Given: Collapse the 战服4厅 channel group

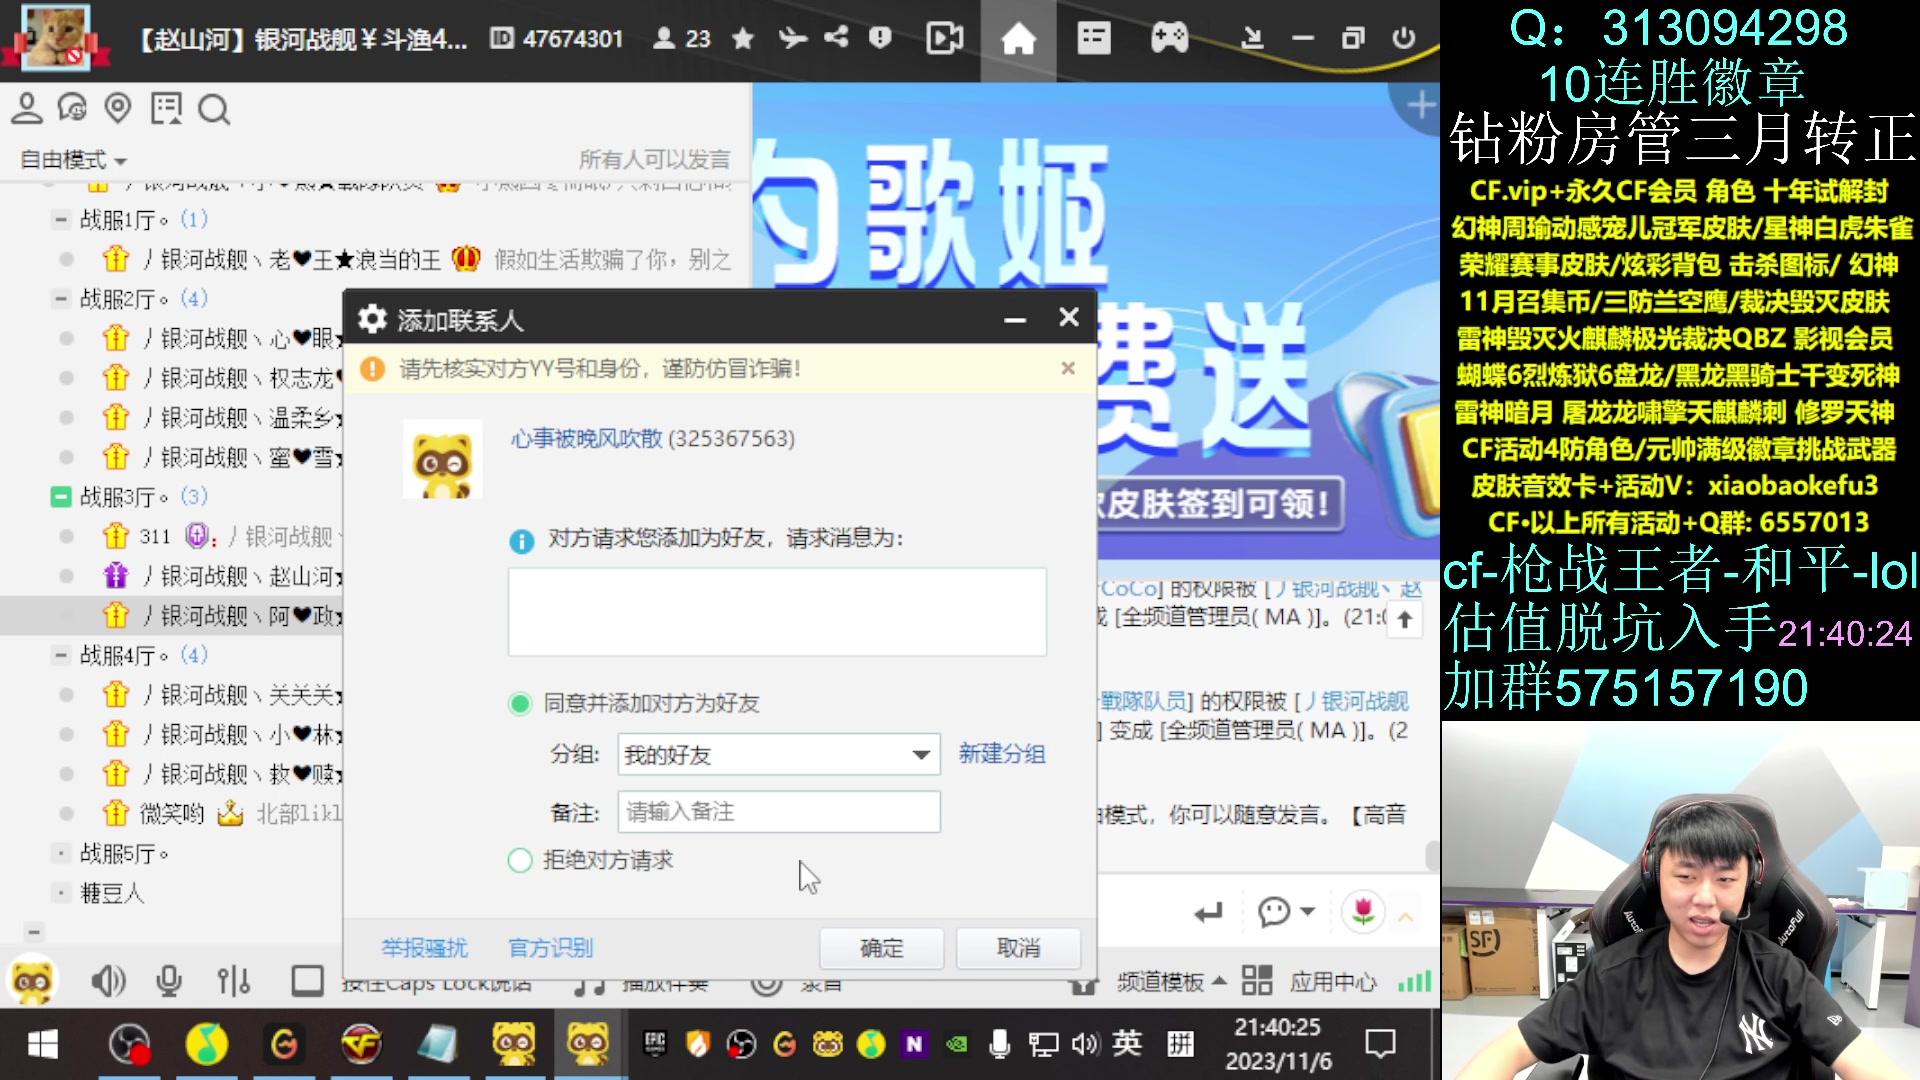Looking at the screenshot, I should point(62,655).
